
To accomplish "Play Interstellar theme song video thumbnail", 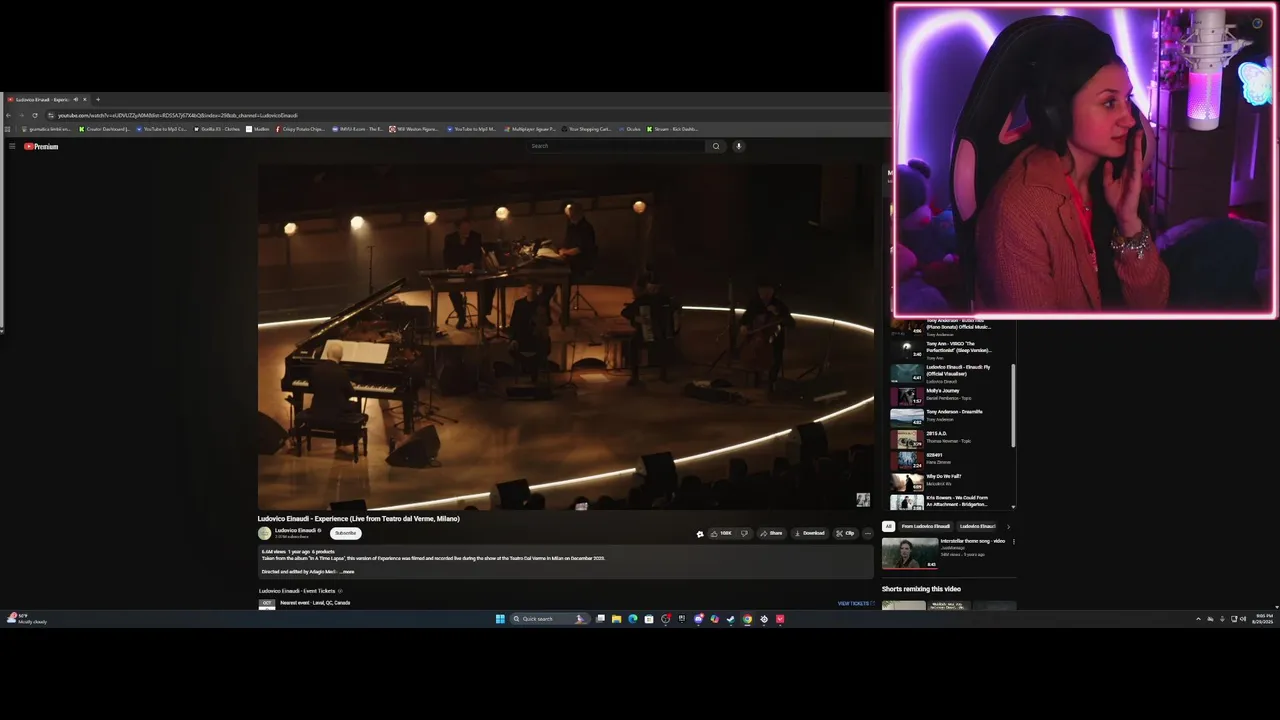I will tap(909, 552).
